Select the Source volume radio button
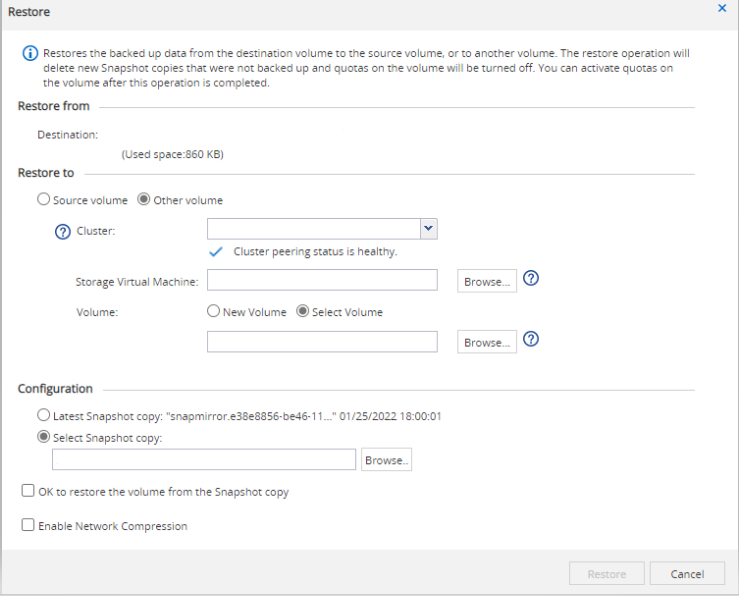739x596 pixels. [43, 199]
